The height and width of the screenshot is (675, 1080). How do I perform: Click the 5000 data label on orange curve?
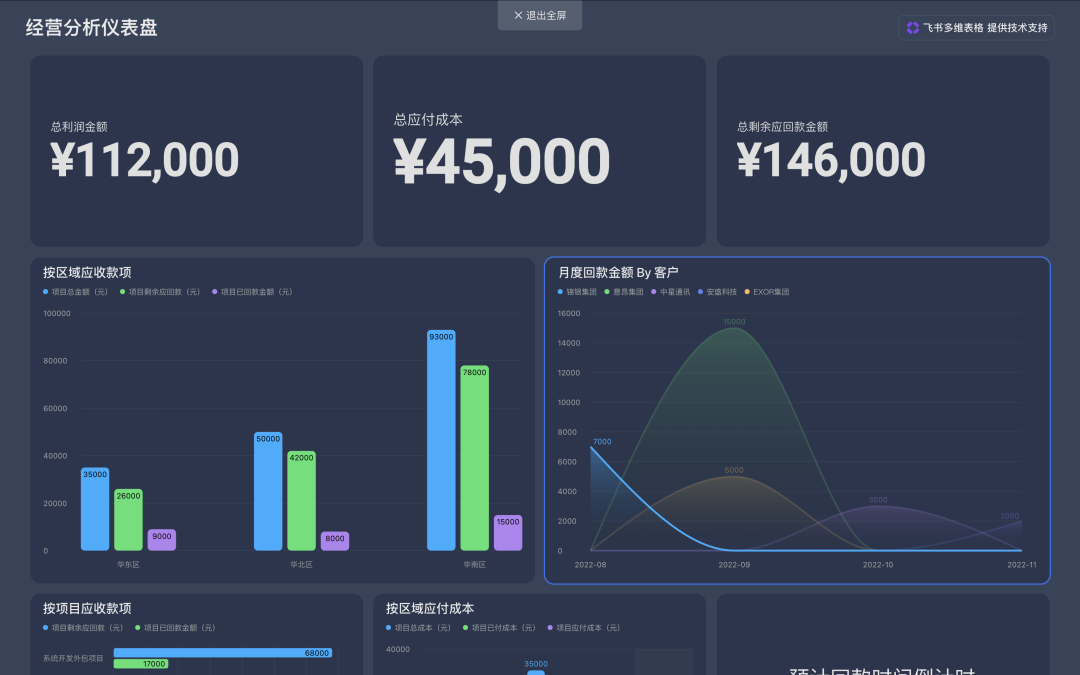click(734, 470)
